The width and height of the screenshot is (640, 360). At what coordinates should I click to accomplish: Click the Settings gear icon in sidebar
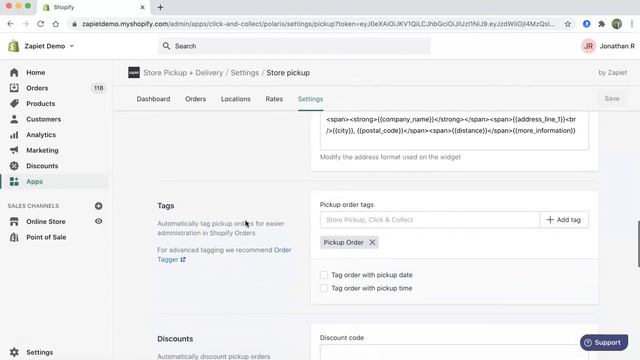click(x=14, y=352)
